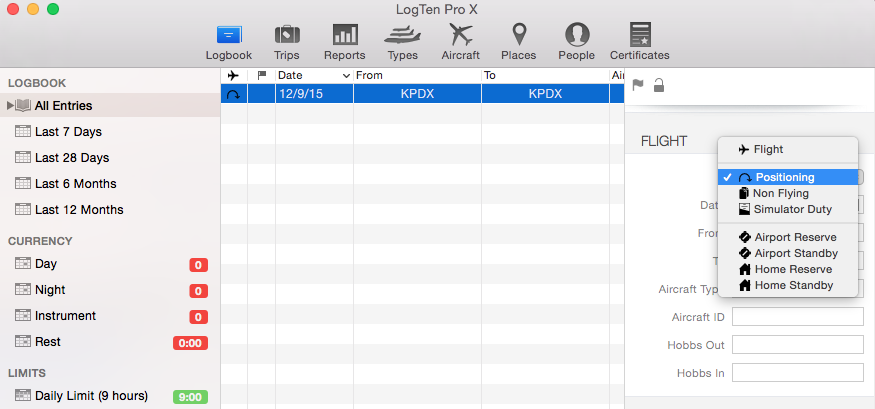Choose Simulator Duty from the type menu
Image resolution: width=875 pixels, height=409 pixels.
click(x=788, y=209)
